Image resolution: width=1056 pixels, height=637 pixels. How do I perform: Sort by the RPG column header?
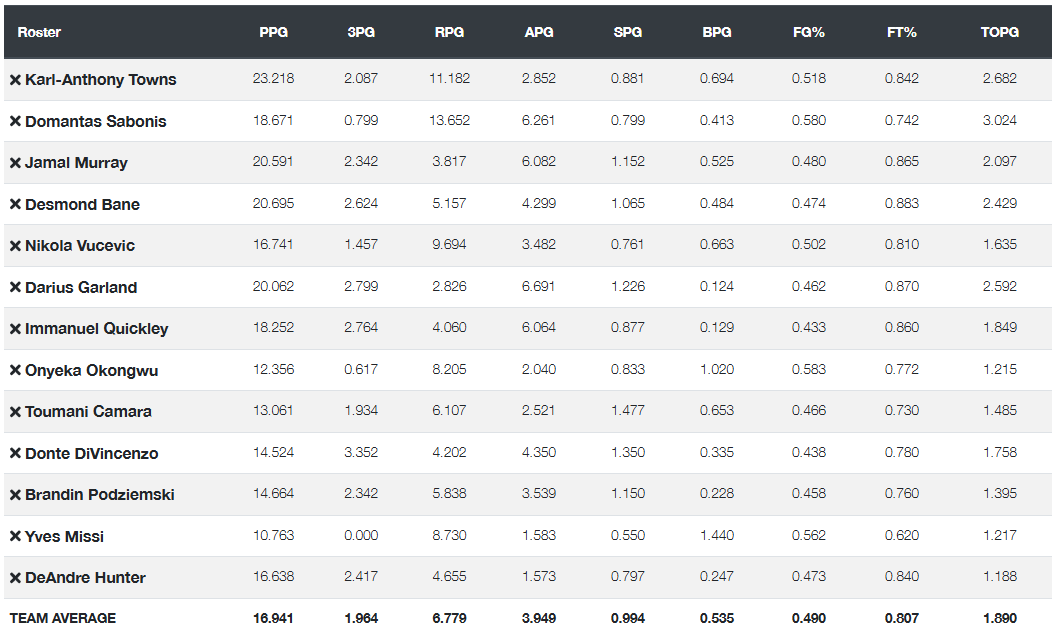[x=449, y=32]
